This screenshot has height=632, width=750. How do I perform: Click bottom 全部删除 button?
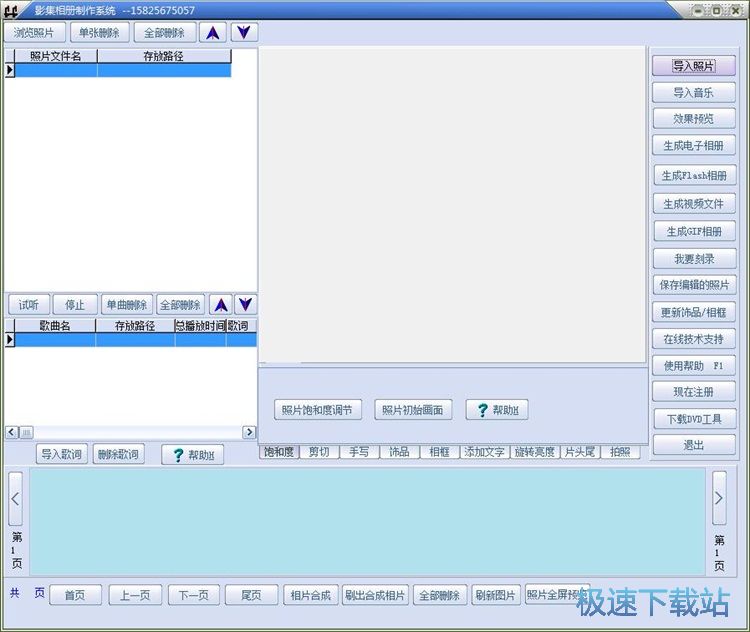coord(440,595)
